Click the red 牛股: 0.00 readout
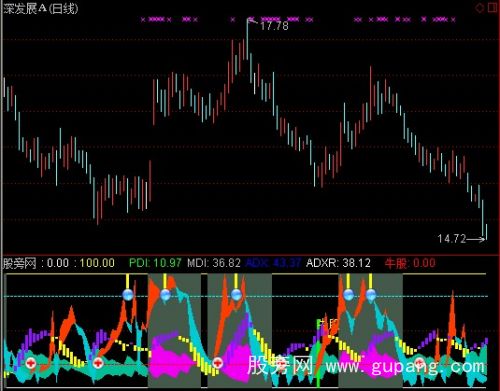 click(410, 263)
